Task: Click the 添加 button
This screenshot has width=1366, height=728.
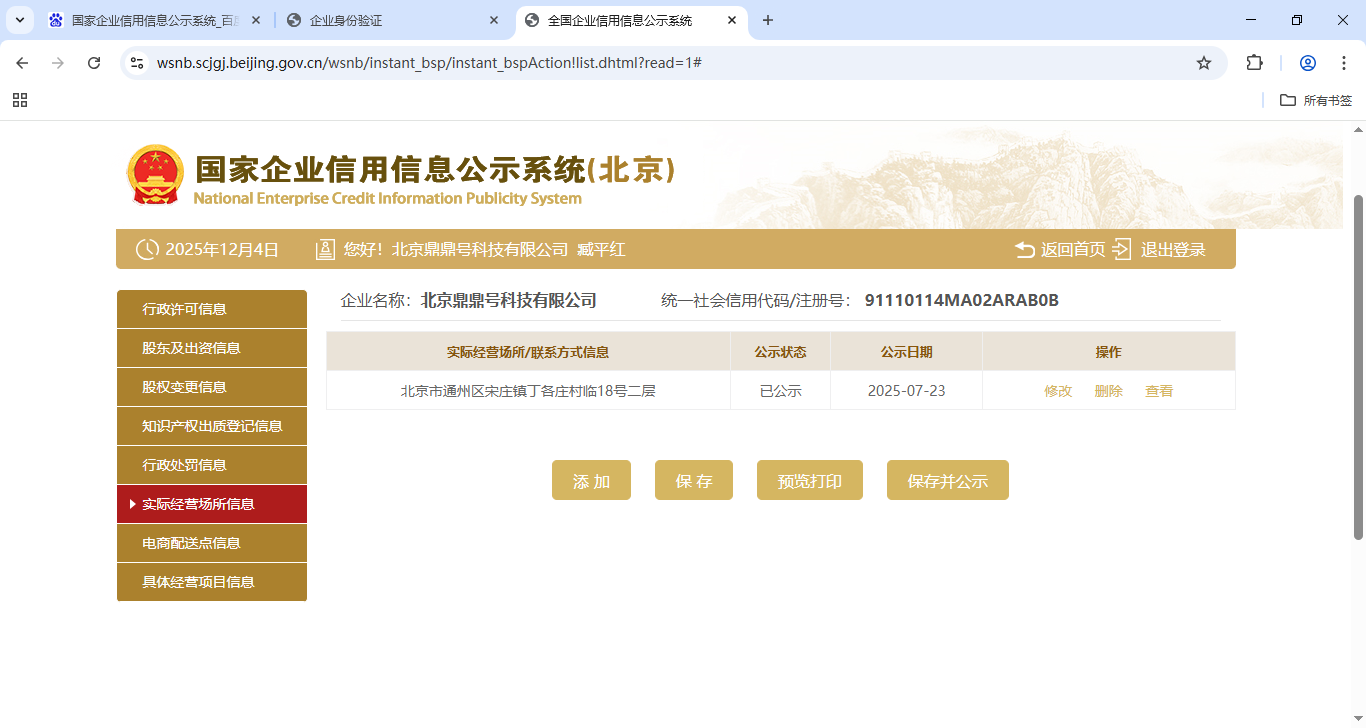Action: coord(591,481)
